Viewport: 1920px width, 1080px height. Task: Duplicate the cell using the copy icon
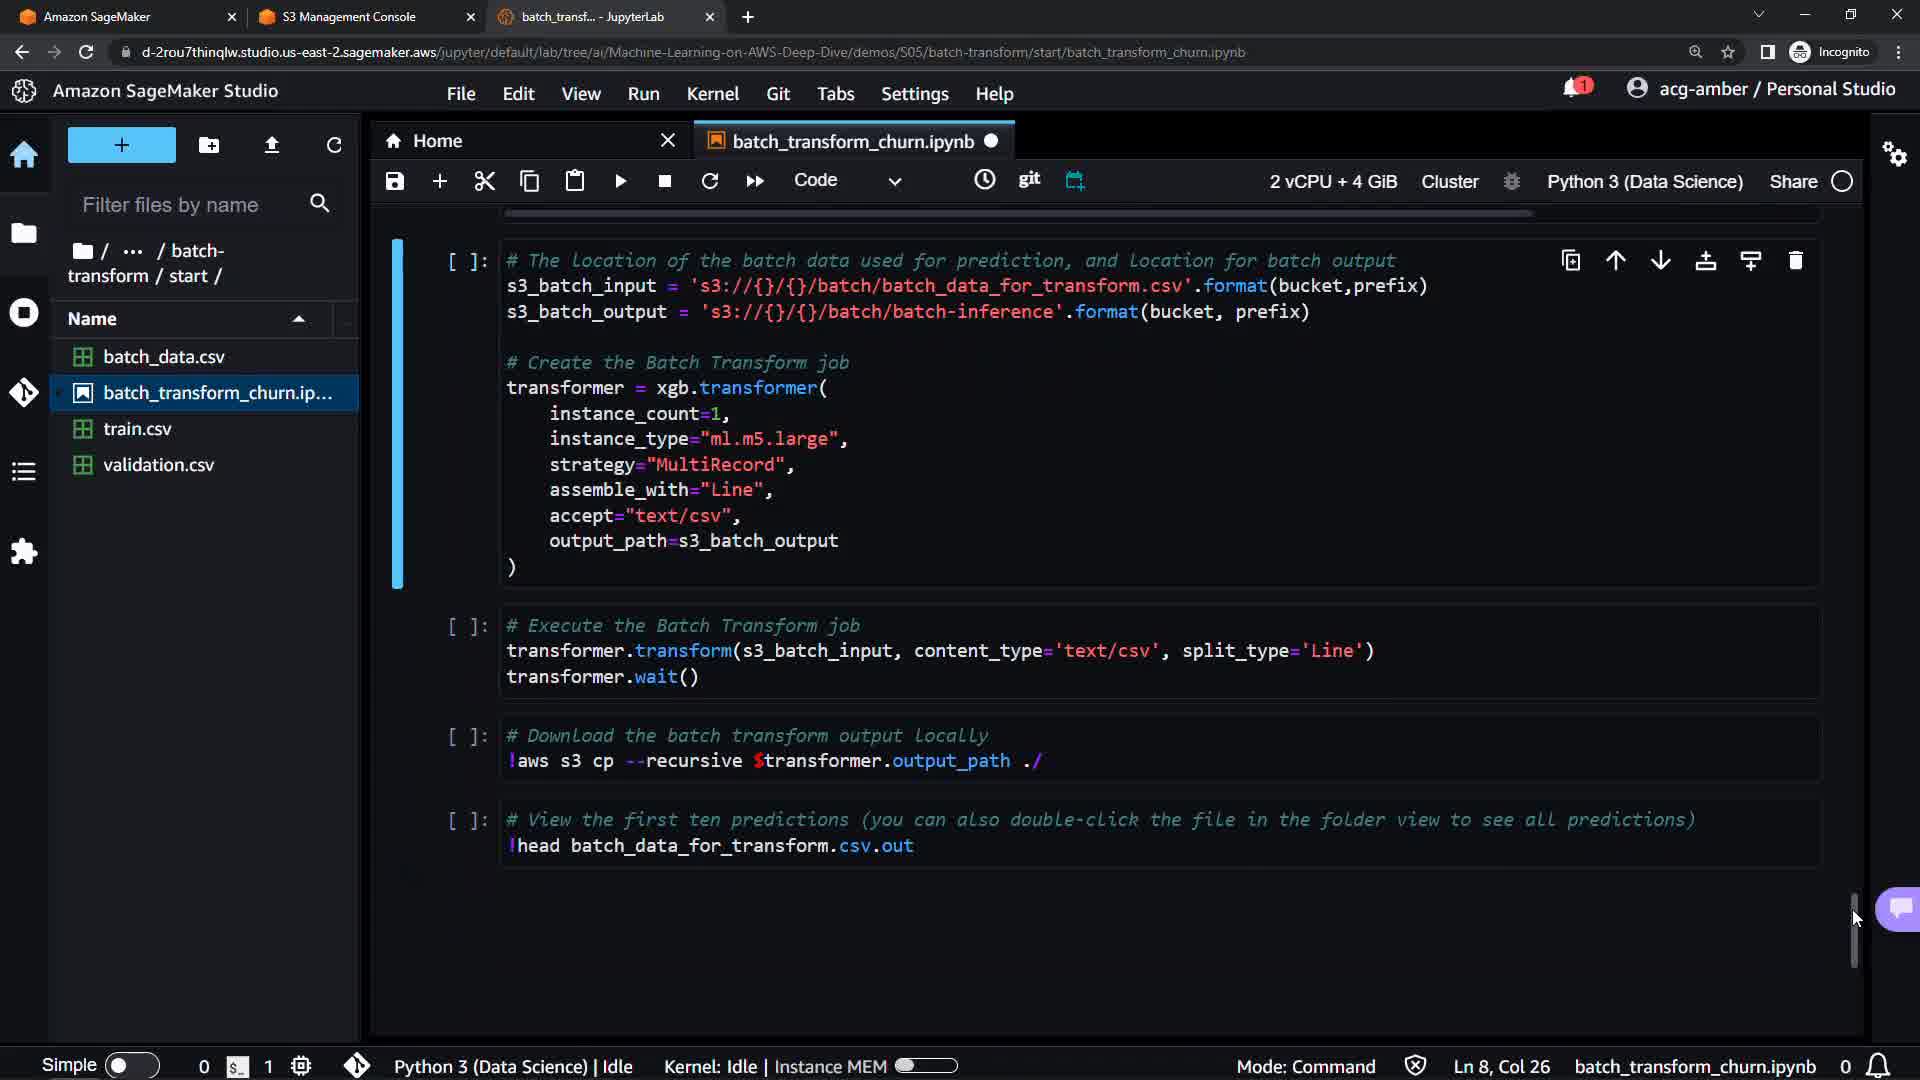tap(1570, 261)
